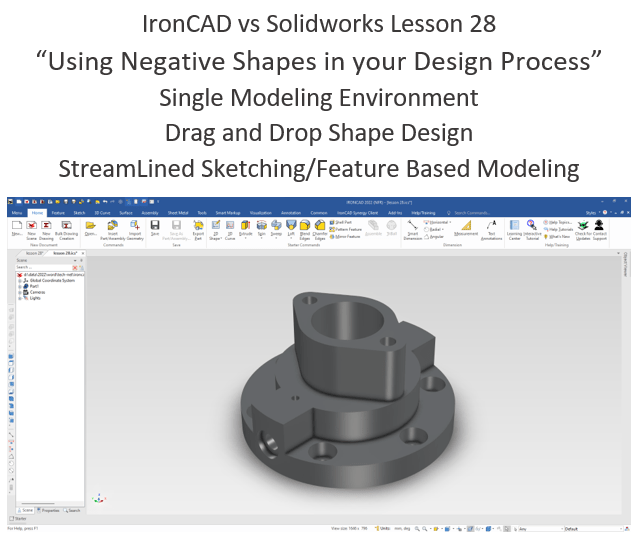The width and height of the screenshot is (641, 538).
Task: Click the Smart Dimension tool
Action: 413,228
